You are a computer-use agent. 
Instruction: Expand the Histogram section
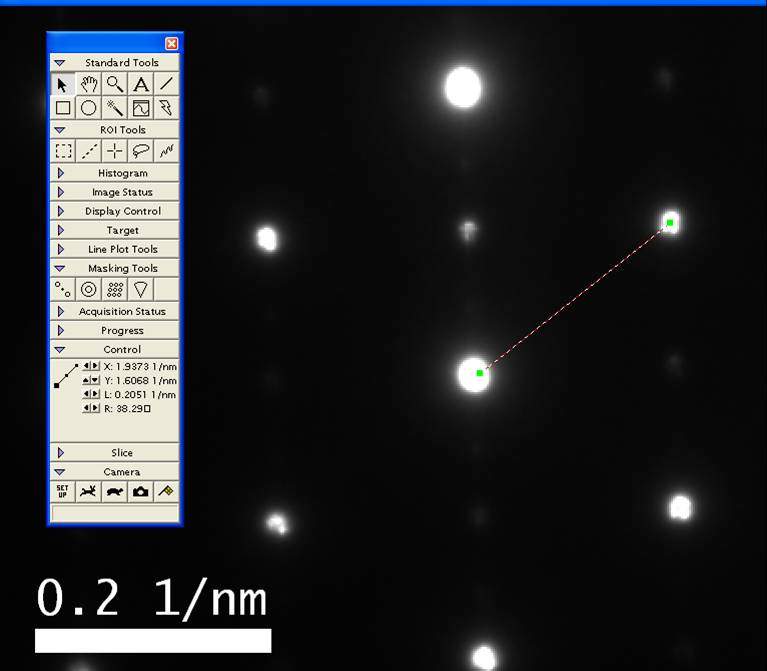pos(61,173)
